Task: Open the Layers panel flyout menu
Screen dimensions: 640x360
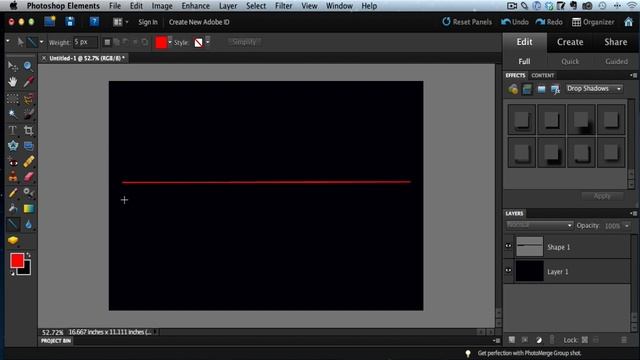Action: 633,213
